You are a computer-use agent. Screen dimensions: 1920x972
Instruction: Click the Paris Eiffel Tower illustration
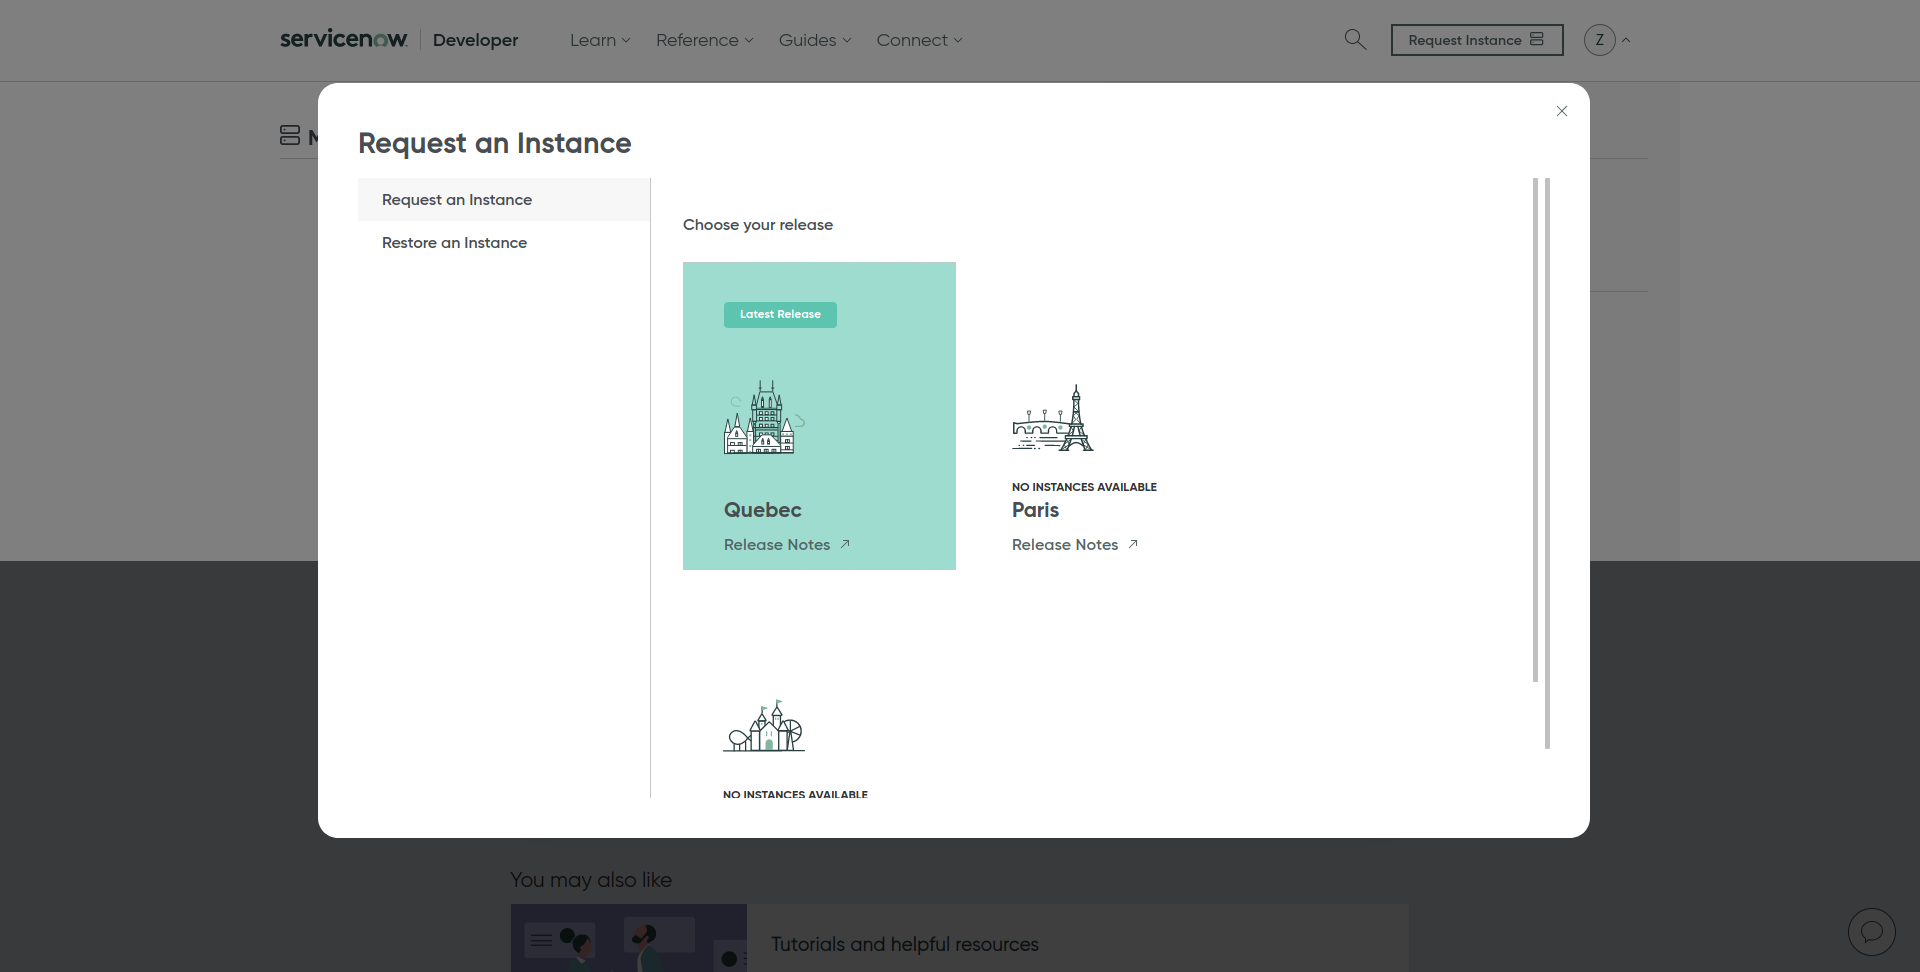point(1052,418)
